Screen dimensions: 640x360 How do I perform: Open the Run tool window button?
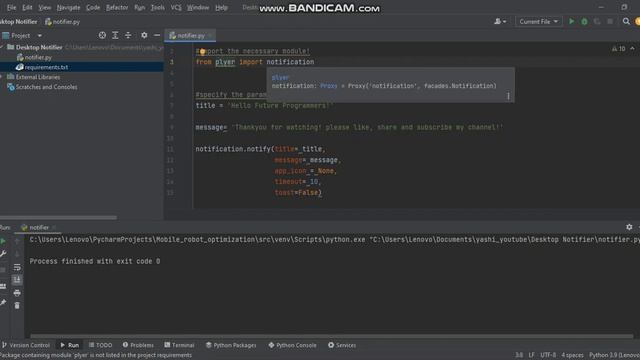(x=69, y=345)
